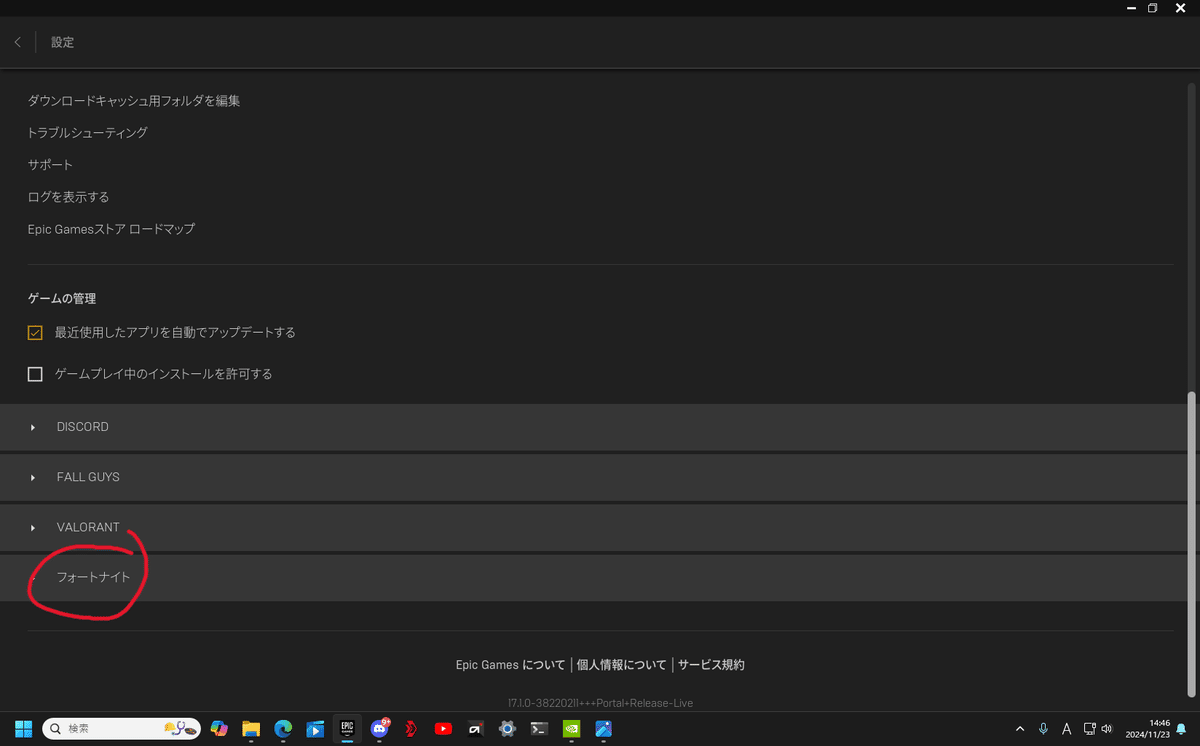The width and height of the screenshot is (1200, 746).
Task: Open Copilot from the taskbar
Action: point(219,729)
